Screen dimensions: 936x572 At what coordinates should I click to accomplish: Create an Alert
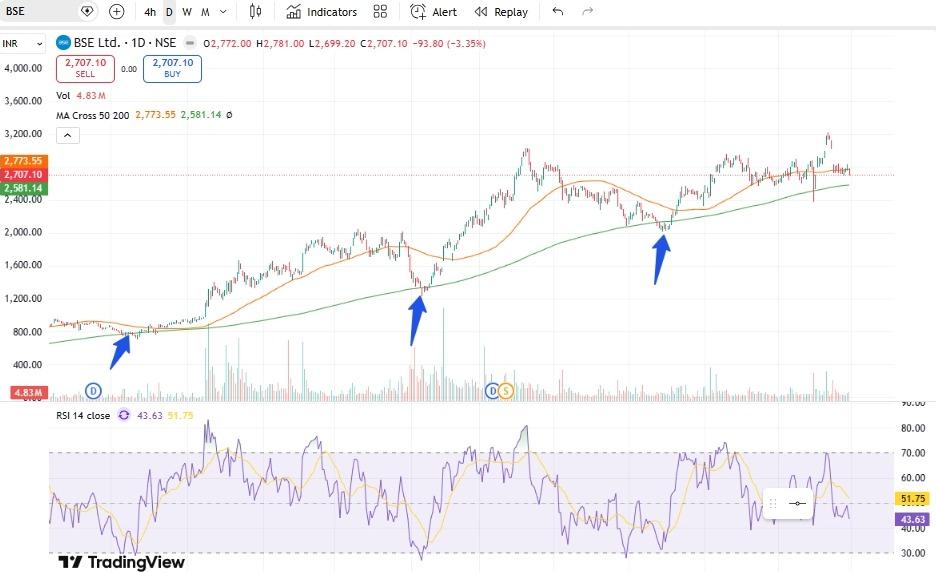click(x=433, y=12)
